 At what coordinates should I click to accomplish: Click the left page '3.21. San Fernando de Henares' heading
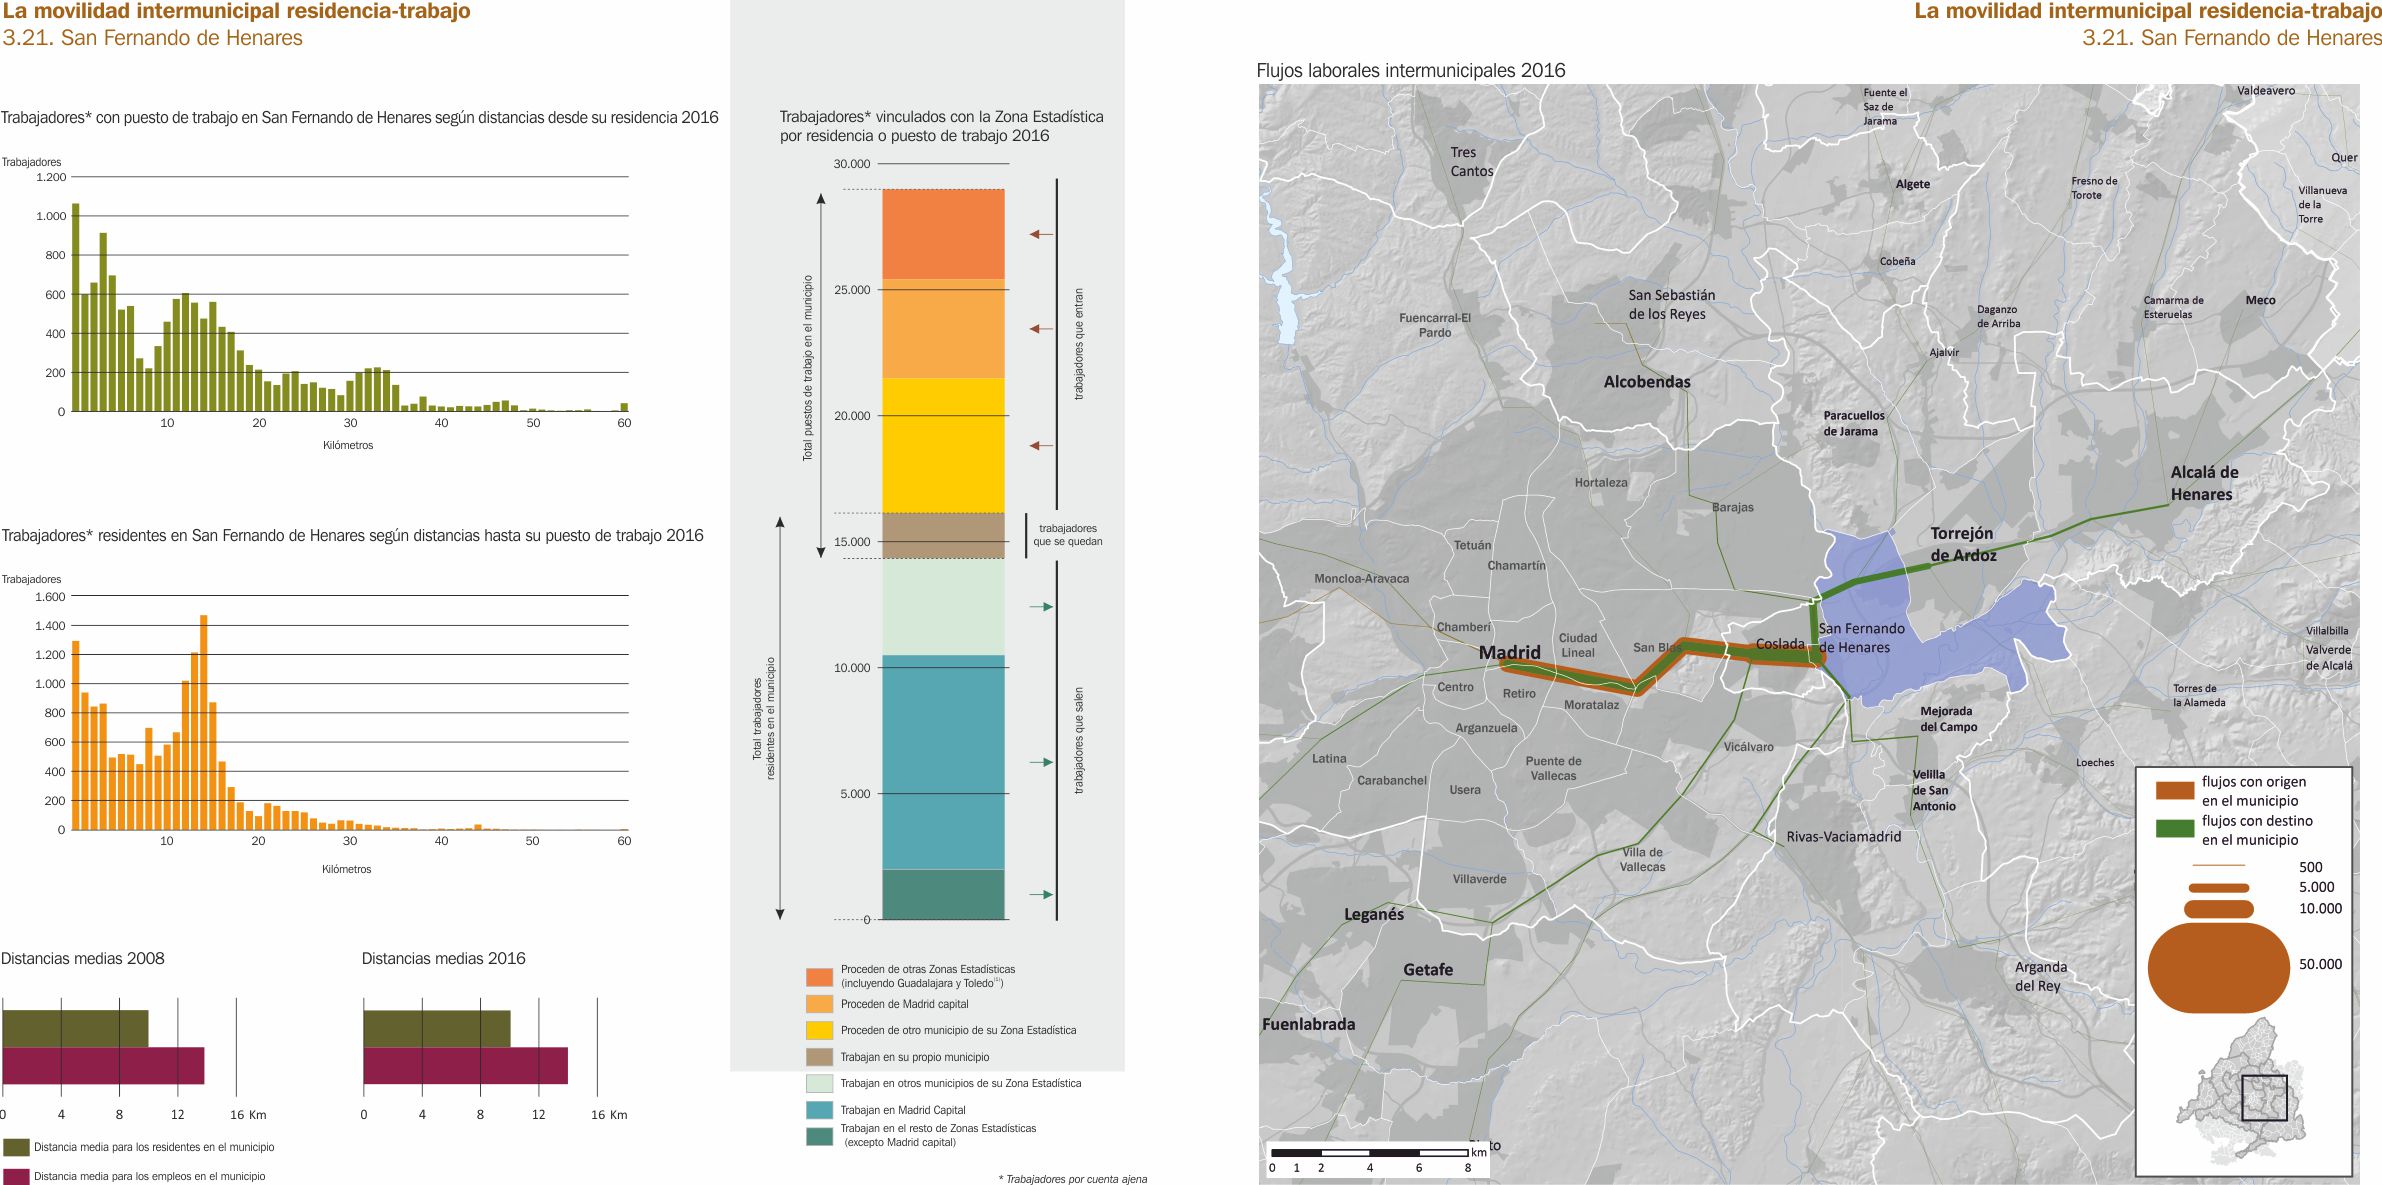pyautogui.click(x=153, y=38)
